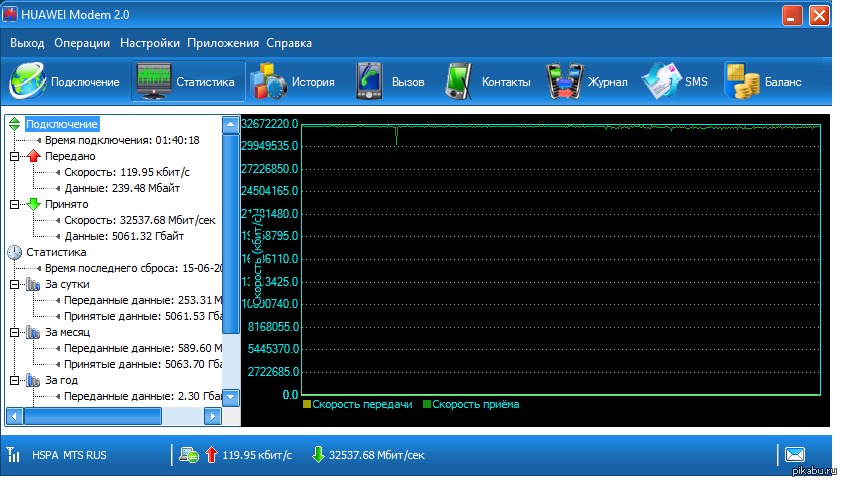Image resolution: width=842 pixels, height=482 pixels.
Task: Open the Журнал log icon
Action: (564, 82)
